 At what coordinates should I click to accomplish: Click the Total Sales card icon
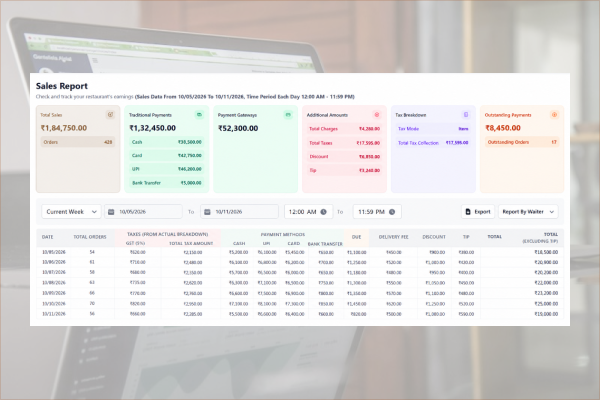click(110, 114)
